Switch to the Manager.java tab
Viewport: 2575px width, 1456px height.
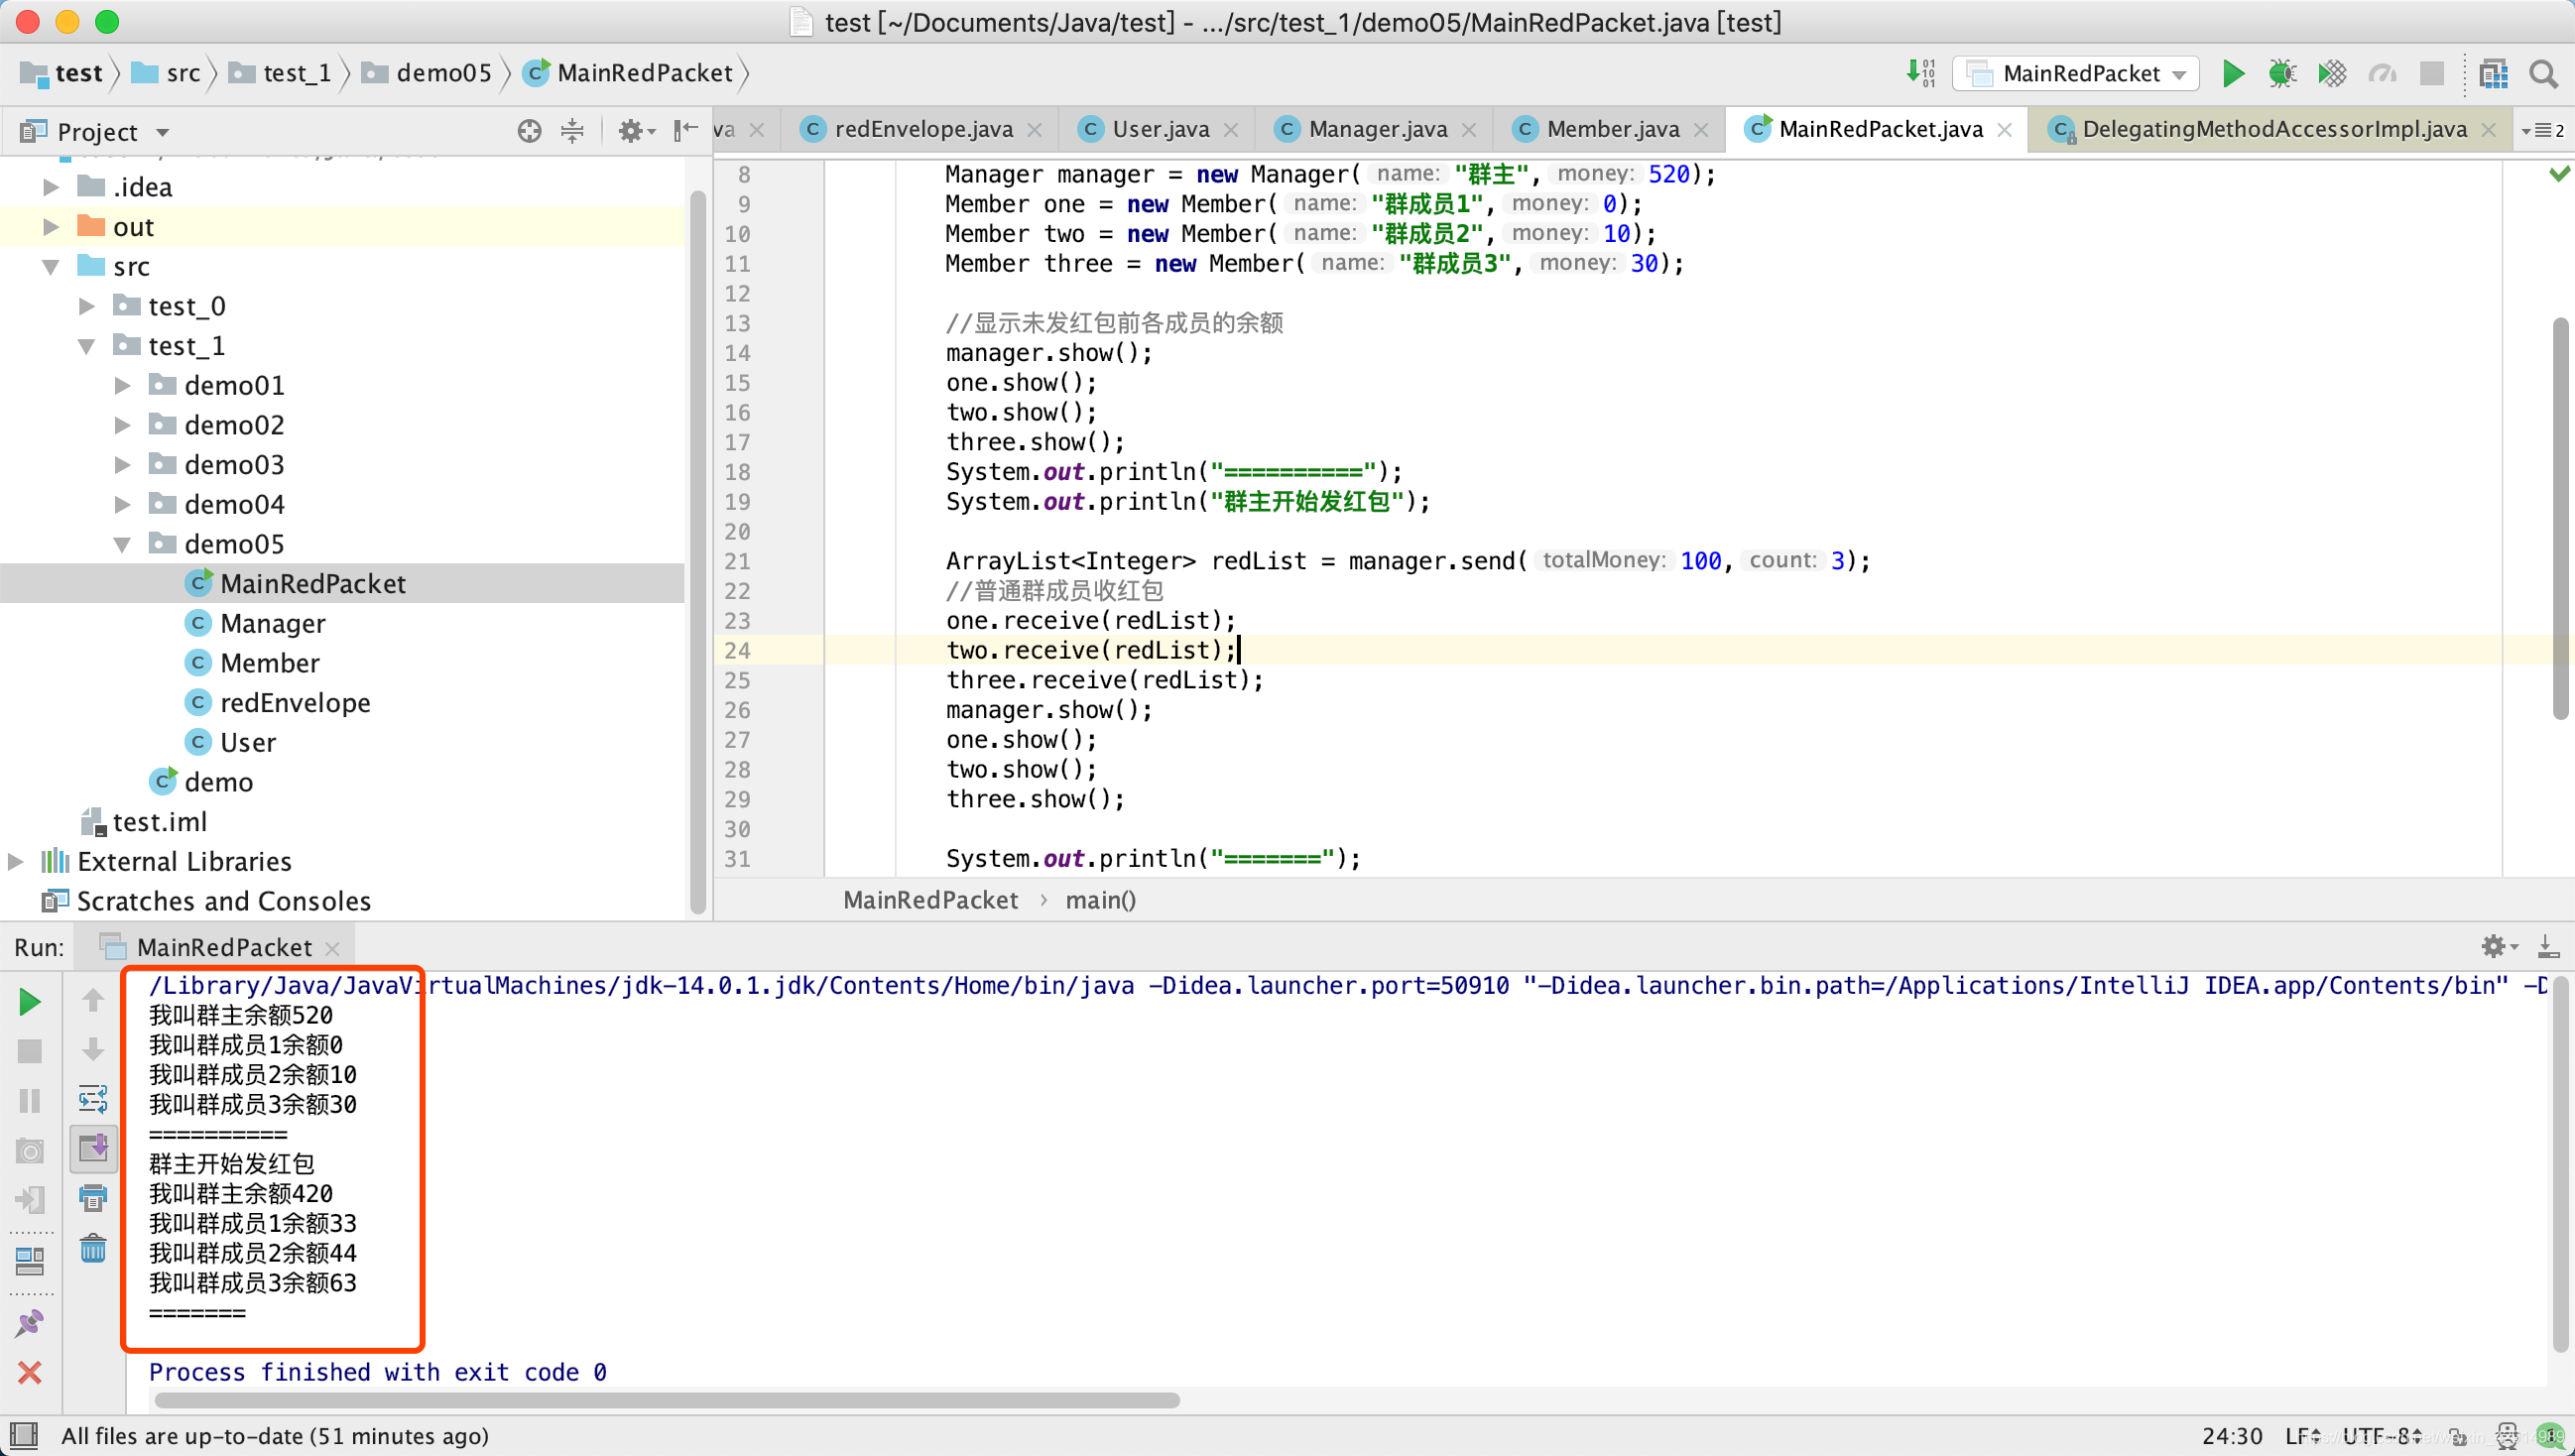pos(1377,129)
